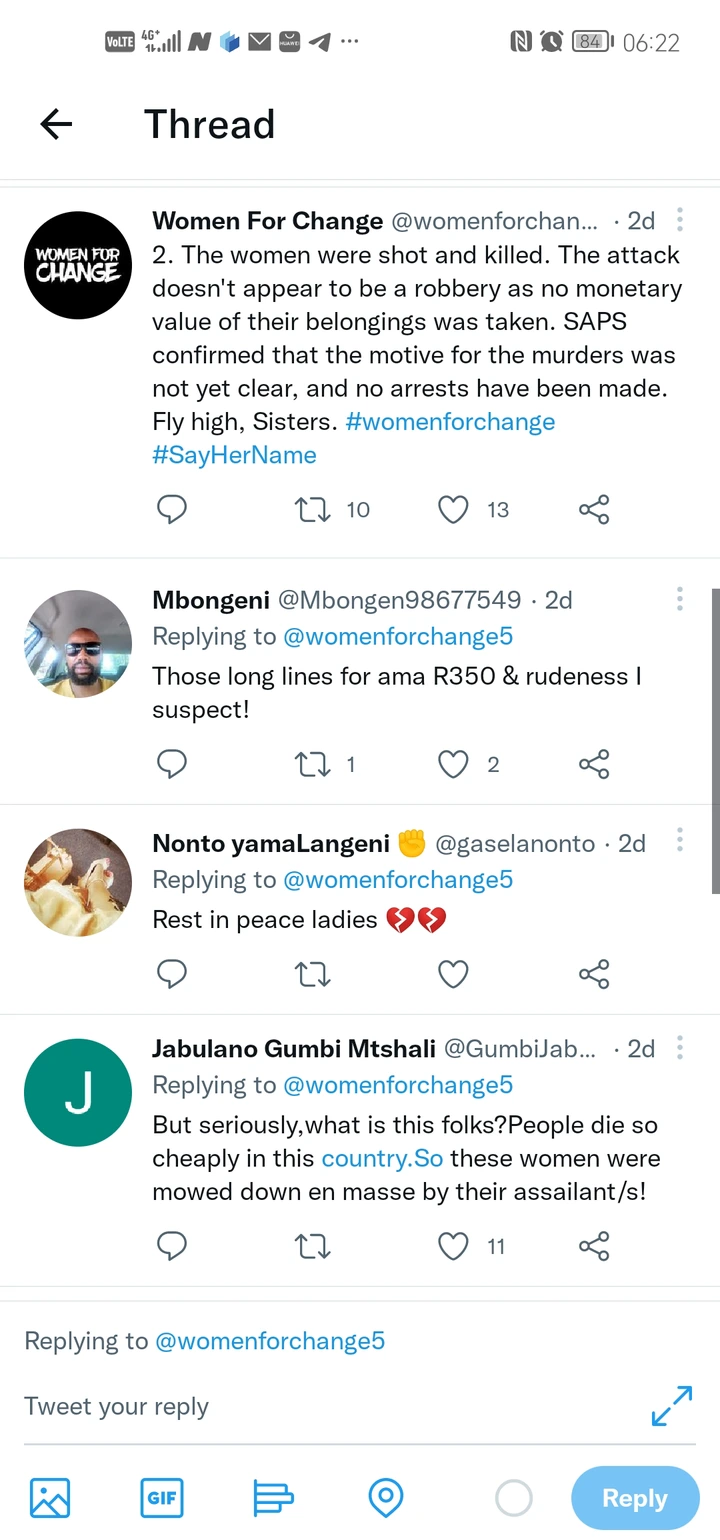The image size is (720, 1540).
Task: Tap the Tweet your reply field
Action: 300,1406
